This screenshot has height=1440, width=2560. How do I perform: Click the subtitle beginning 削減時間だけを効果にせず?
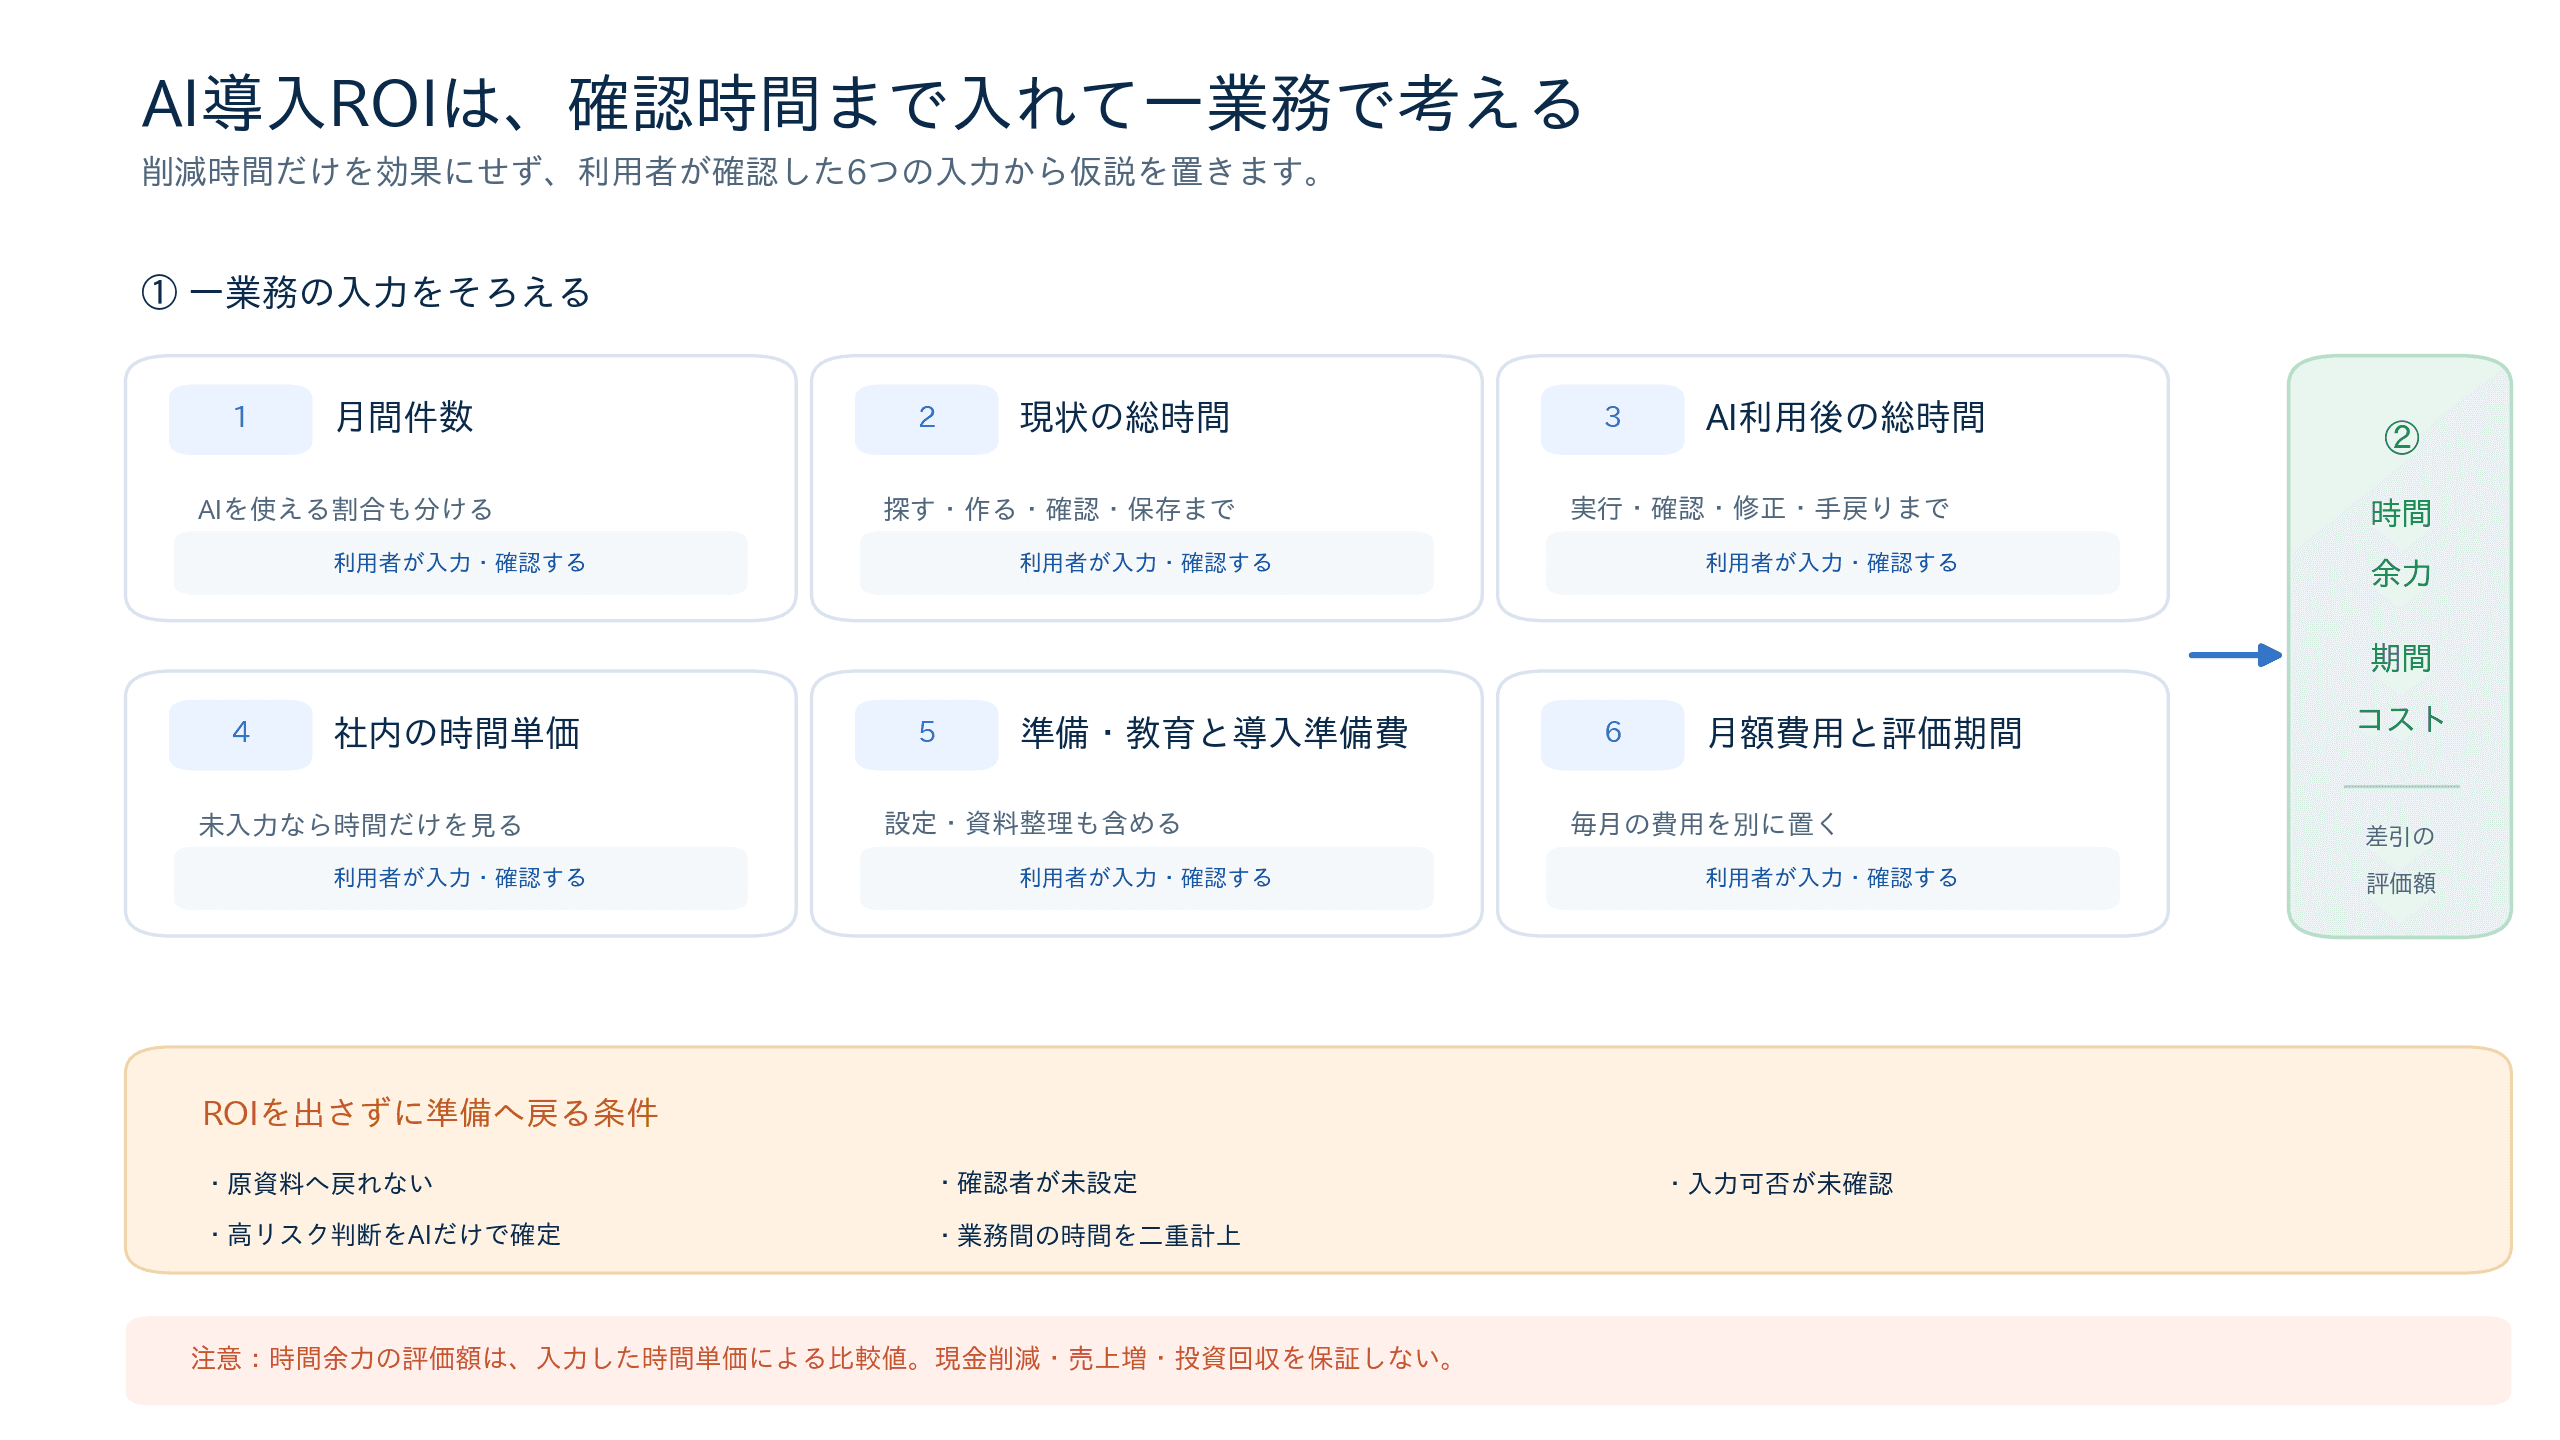click(x=735, y=172)
